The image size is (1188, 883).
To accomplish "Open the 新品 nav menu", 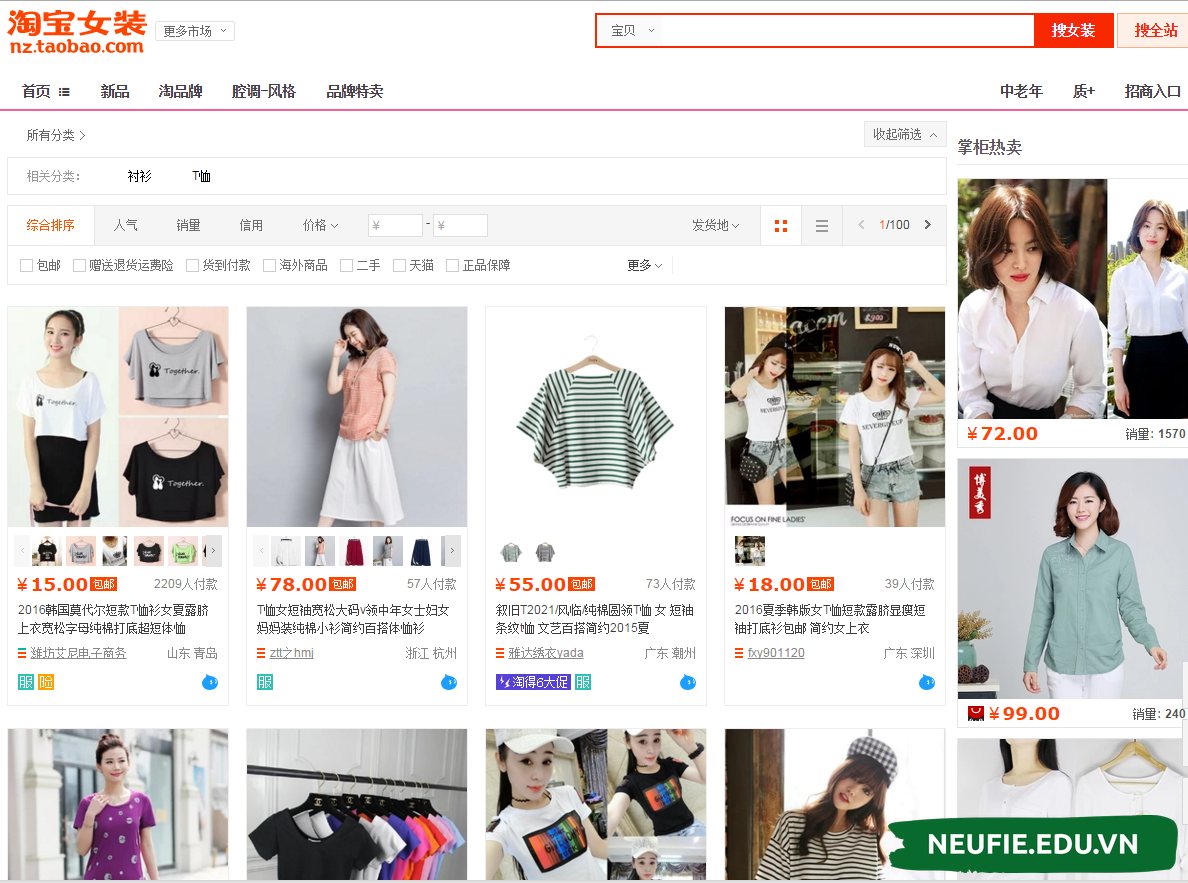I will (x=114, y=92).
